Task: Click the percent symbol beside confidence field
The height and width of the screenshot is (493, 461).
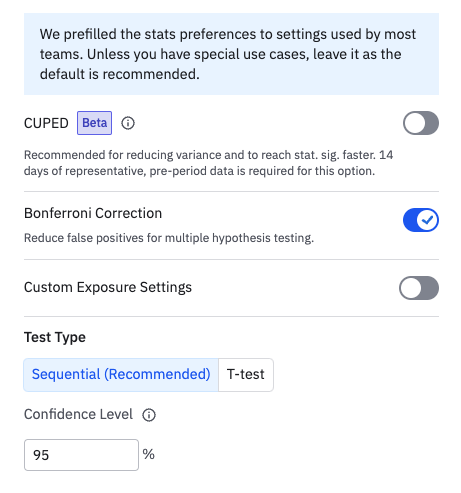Action: click(148, 454)
